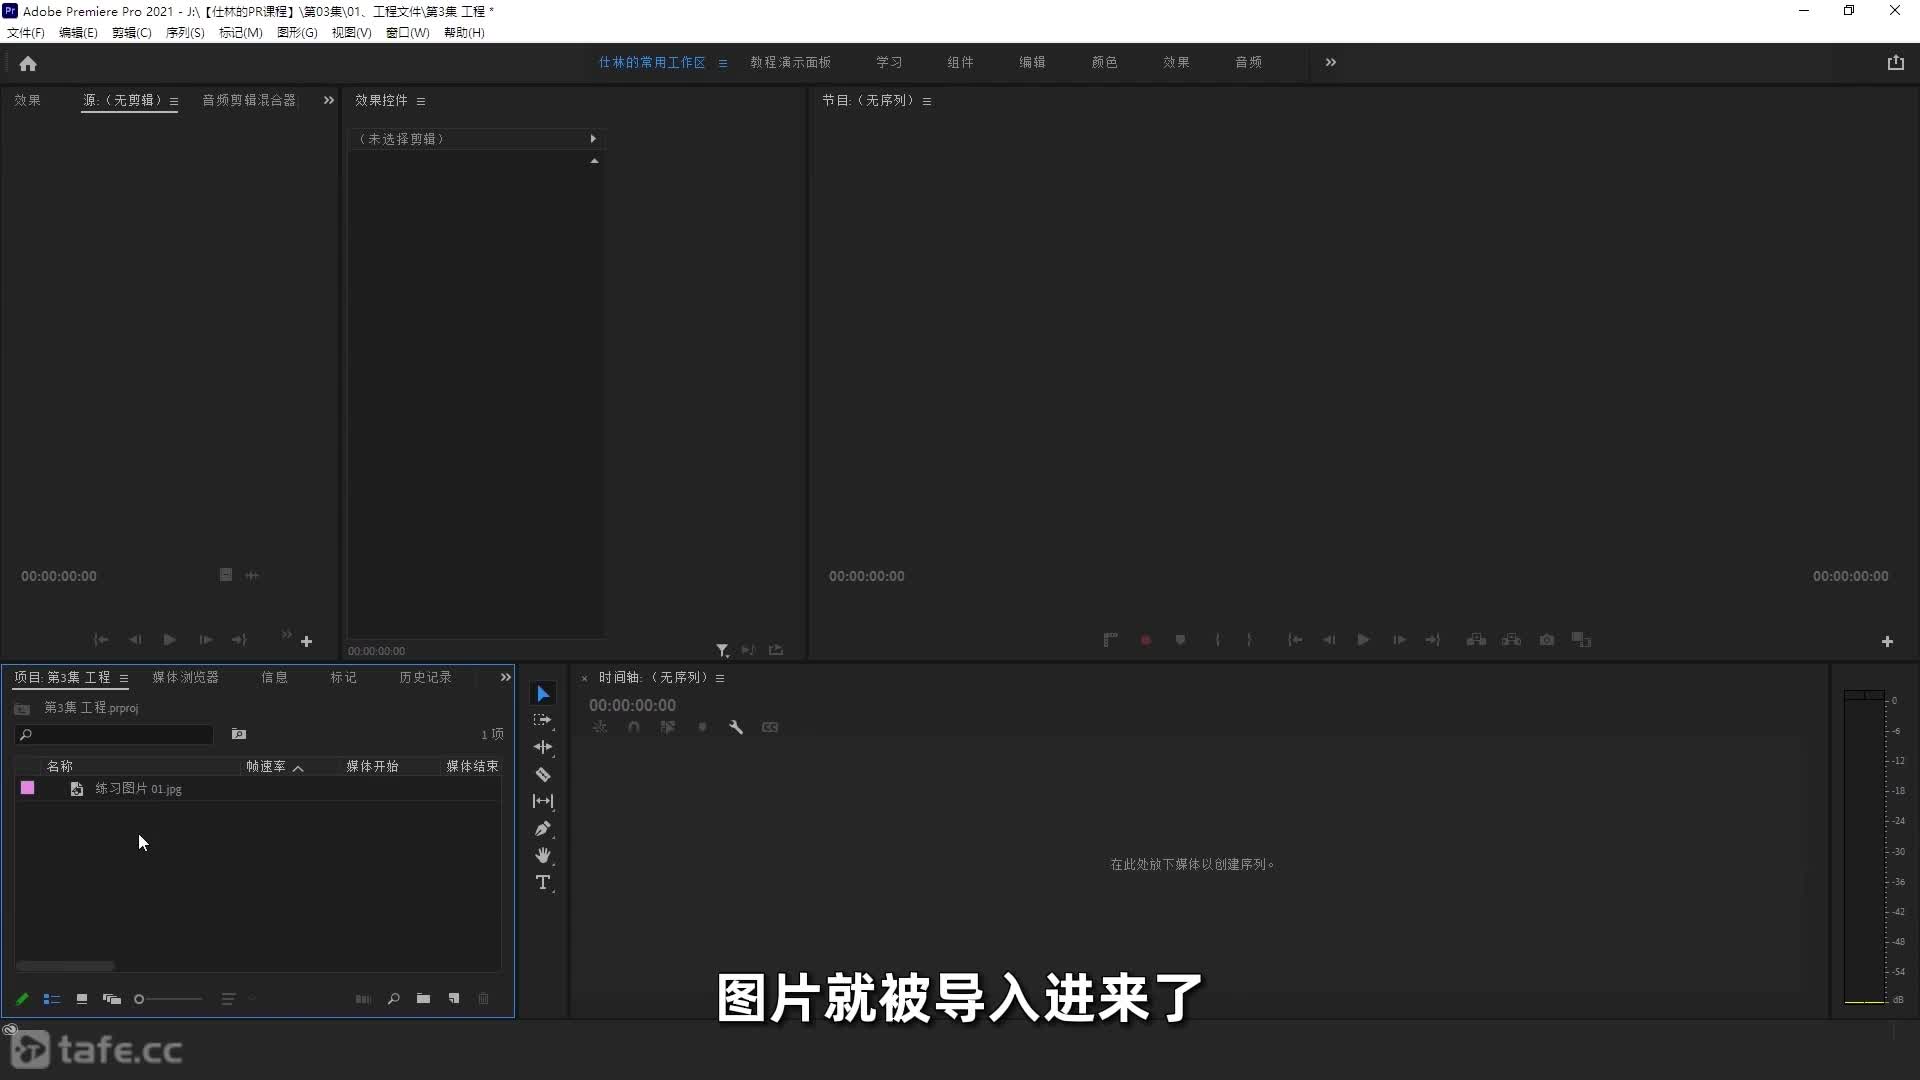Expand the 未选择剪辑 disclosure arrow
Image resolution: width=1920 pixels, height=1080 pixels.
[x=593, y=139]
